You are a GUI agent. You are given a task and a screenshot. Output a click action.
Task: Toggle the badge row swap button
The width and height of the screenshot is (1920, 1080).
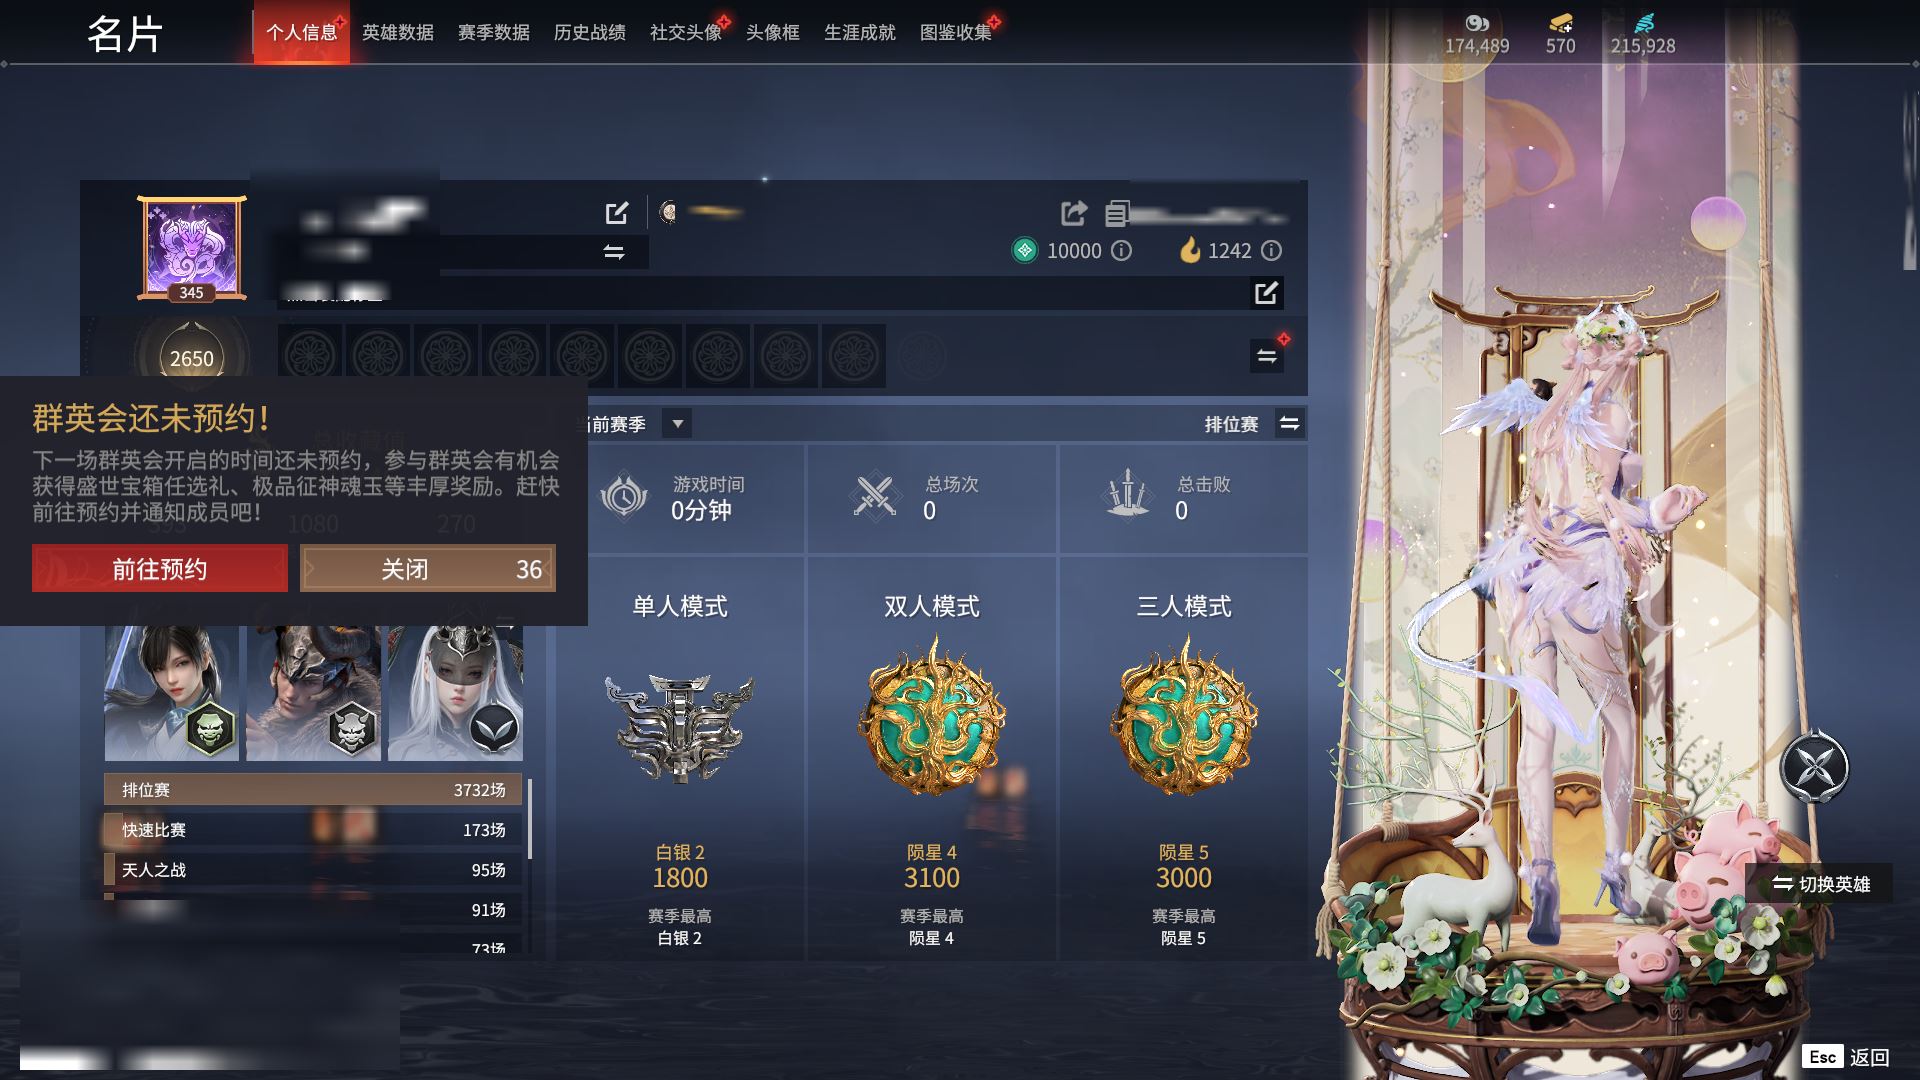(x=1267, y=356)
